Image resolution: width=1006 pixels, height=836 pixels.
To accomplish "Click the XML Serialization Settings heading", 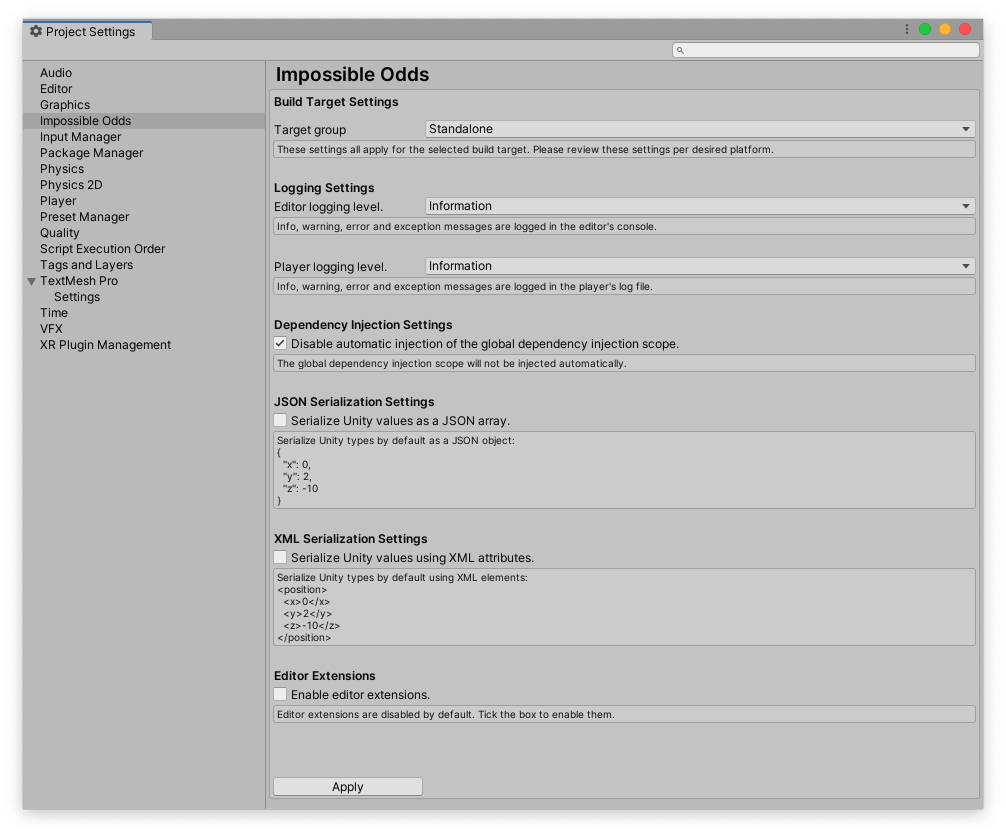I will 350,539.
